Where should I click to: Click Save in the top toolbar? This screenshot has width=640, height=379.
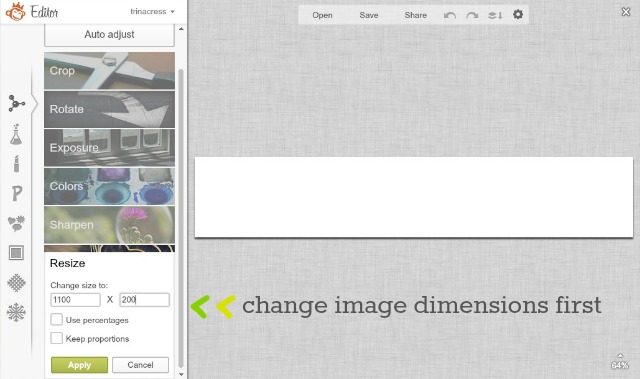point(369,16)
